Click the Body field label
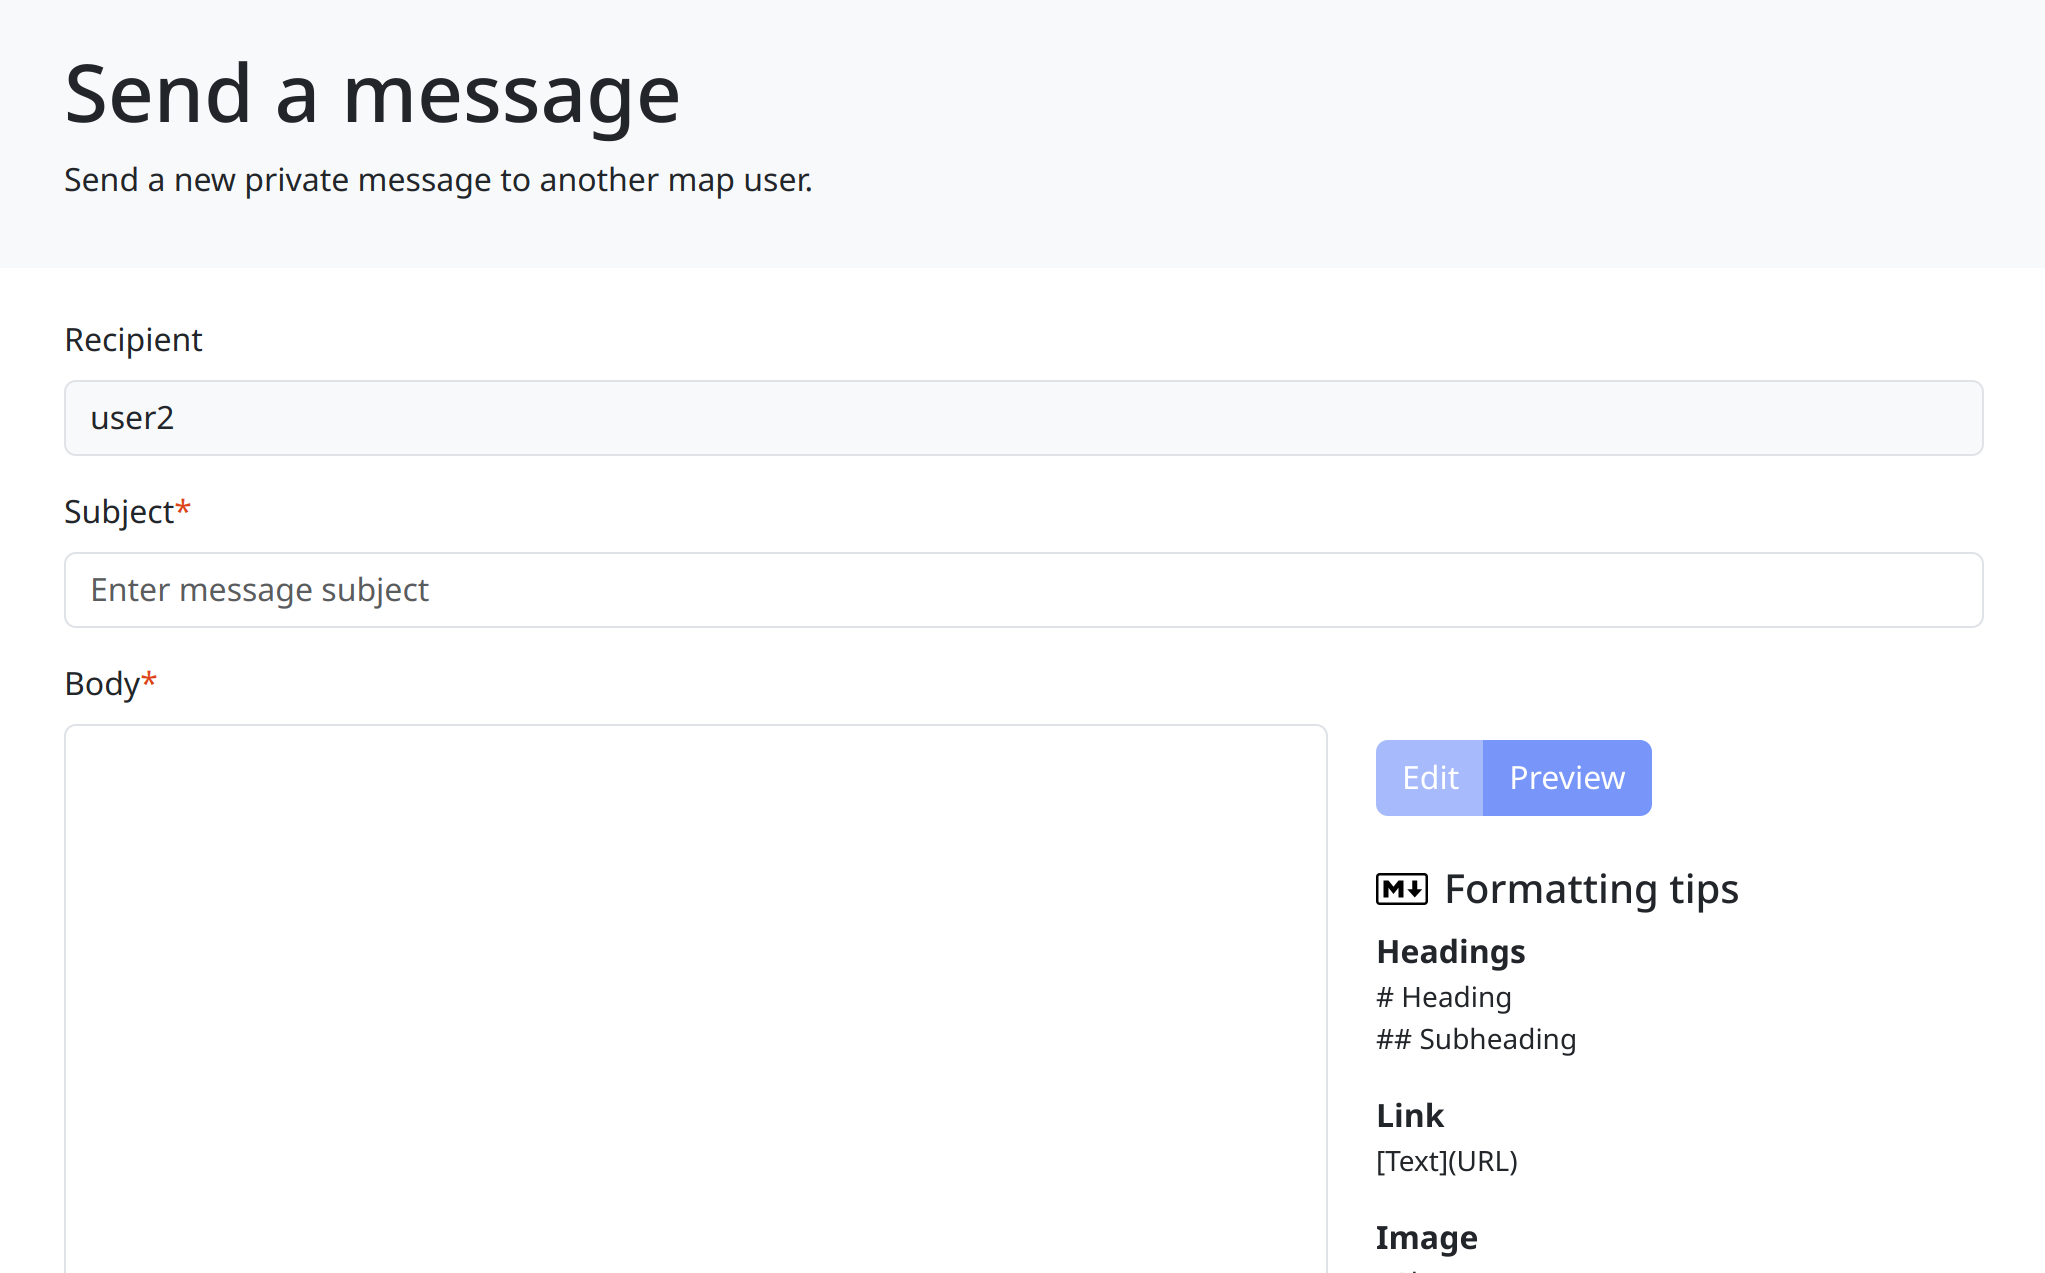Viewport: 2045px width, 1273px height. coord(101,684)
